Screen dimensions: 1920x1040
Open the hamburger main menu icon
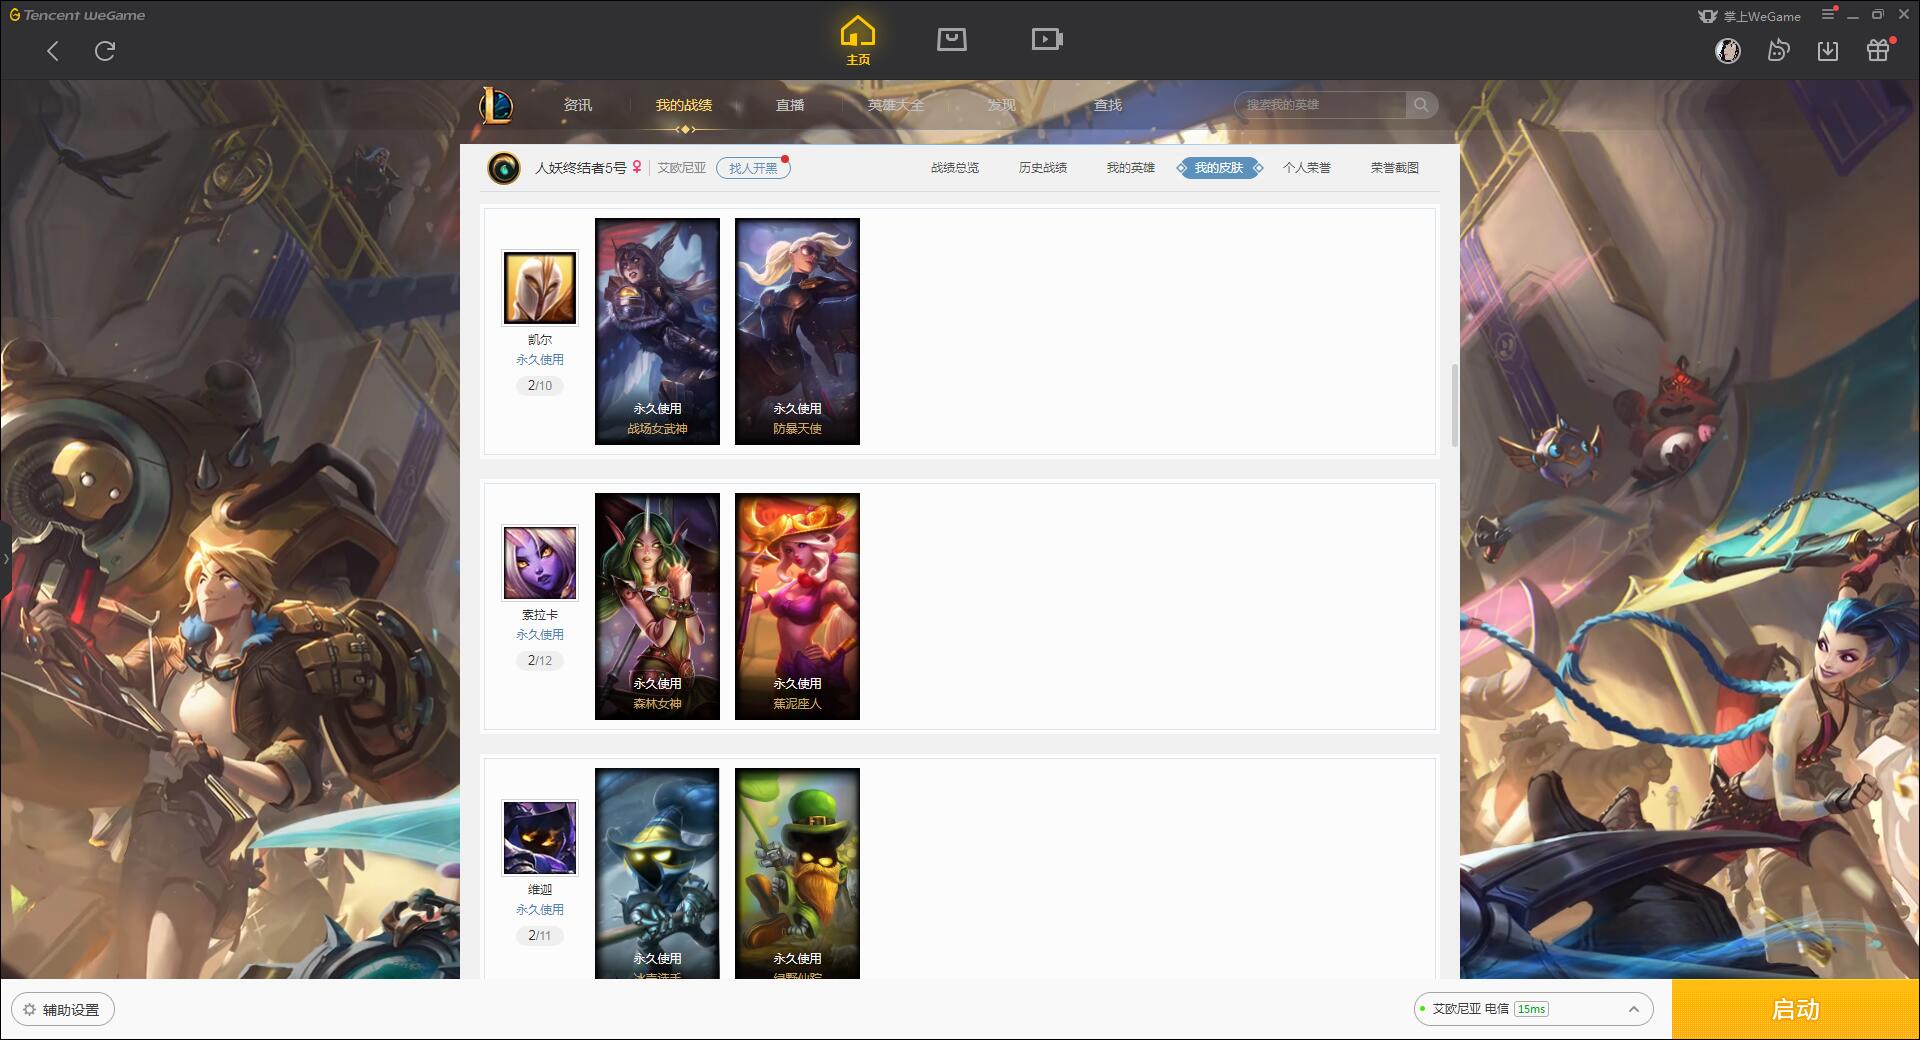point(1828,15)
